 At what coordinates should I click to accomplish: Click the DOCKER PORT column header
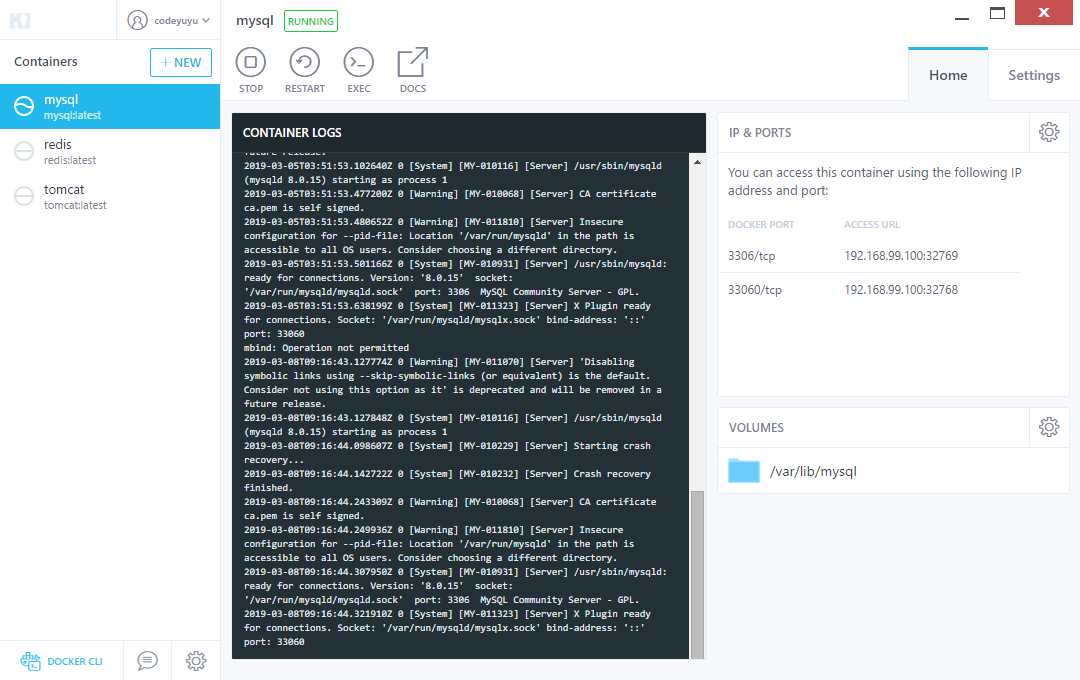coord(761,225)
